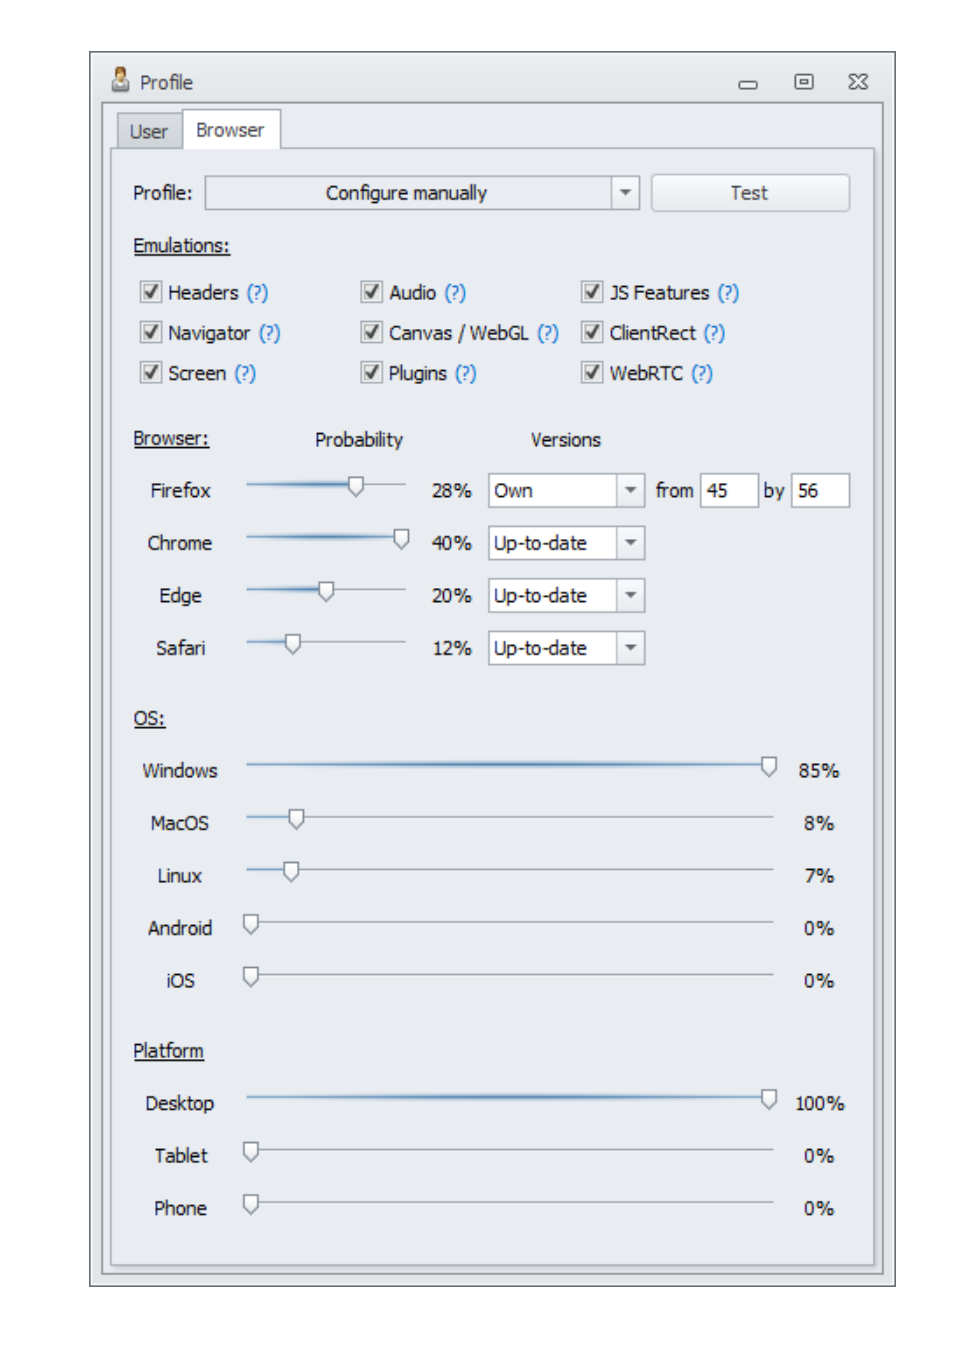Image resolution: width=976 pixels, height=1360 pixels.
Task: Click the Firefox from-version field showing 45
Action: tap(729, 490)
